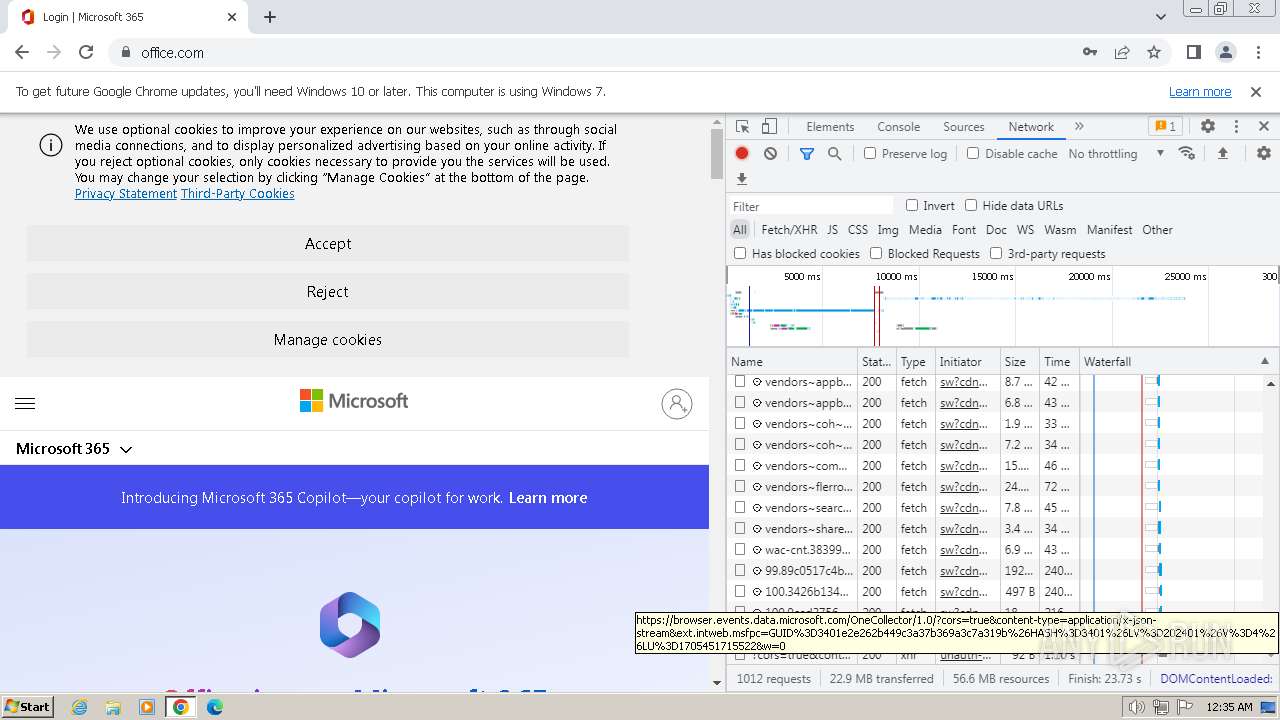Clear the network log
The height and width of the screenshot is (720, 1280).
pyautogui.click(x=770, y=154)
